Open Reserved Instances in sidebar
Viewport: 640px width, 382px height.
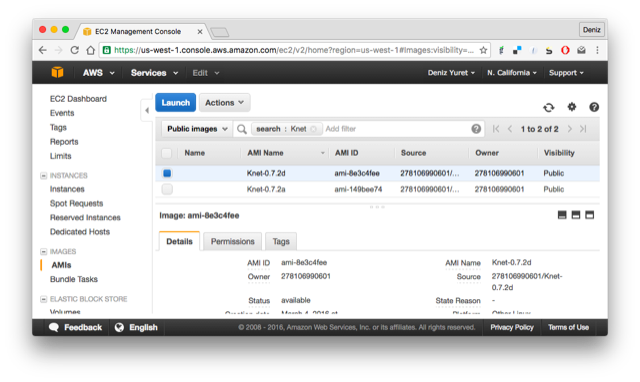85,218
